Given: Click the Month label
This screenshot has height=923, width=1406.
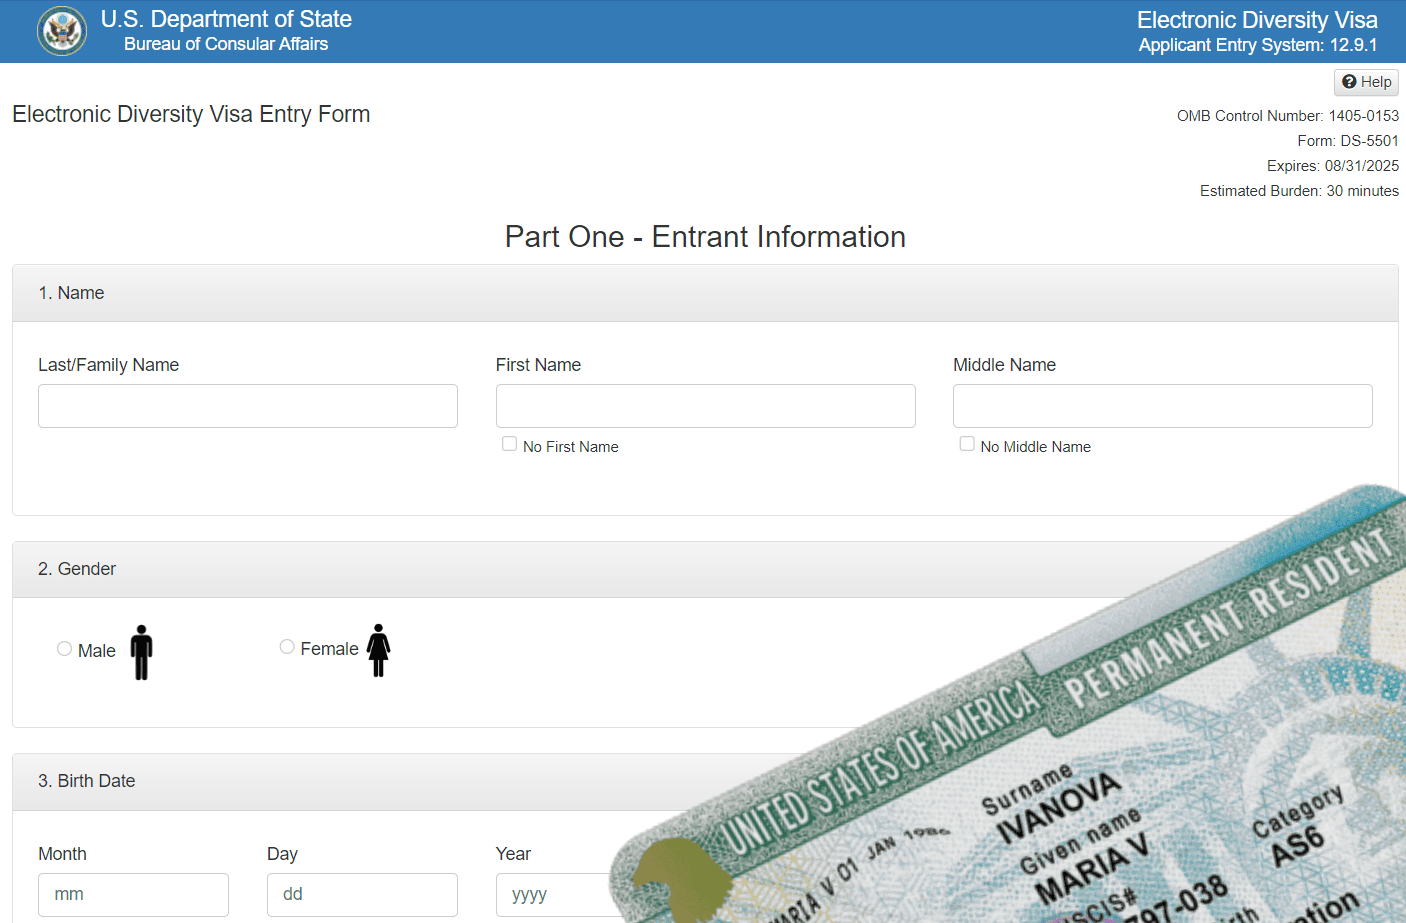Looking at the screenshot, I should [62, 854].
